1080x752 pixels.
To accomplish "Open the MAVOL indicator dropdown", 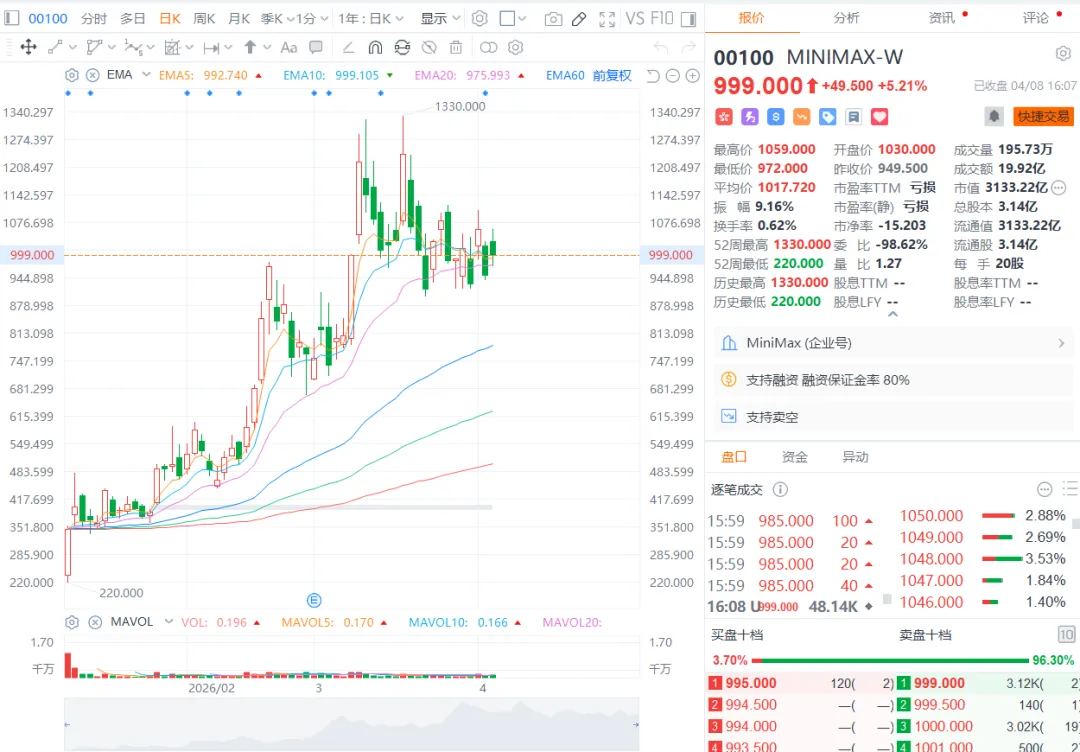I will coord(169,623).
